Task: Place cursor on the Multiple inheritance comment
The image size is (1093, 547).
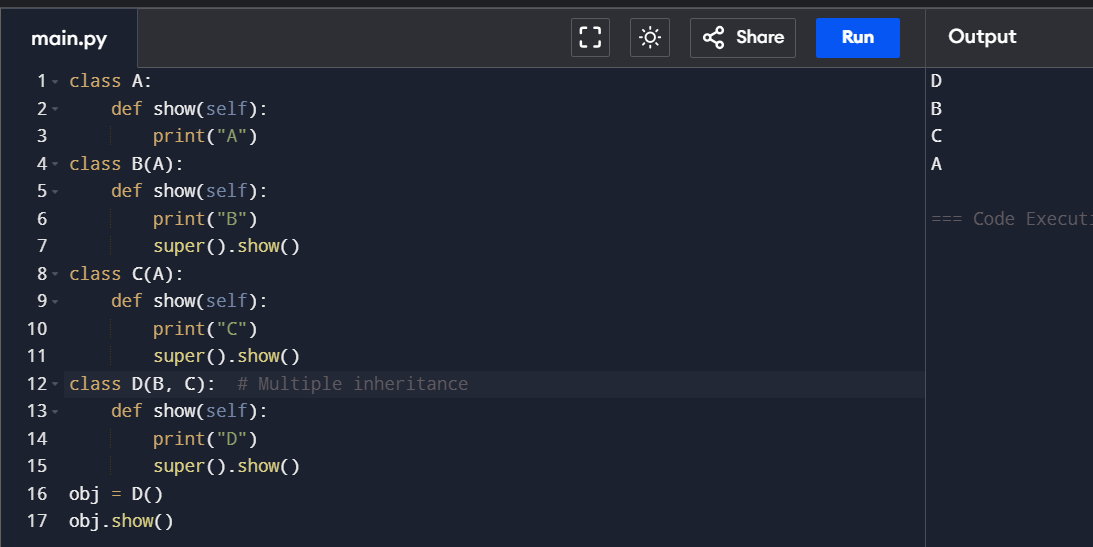Action: (353, 384)
